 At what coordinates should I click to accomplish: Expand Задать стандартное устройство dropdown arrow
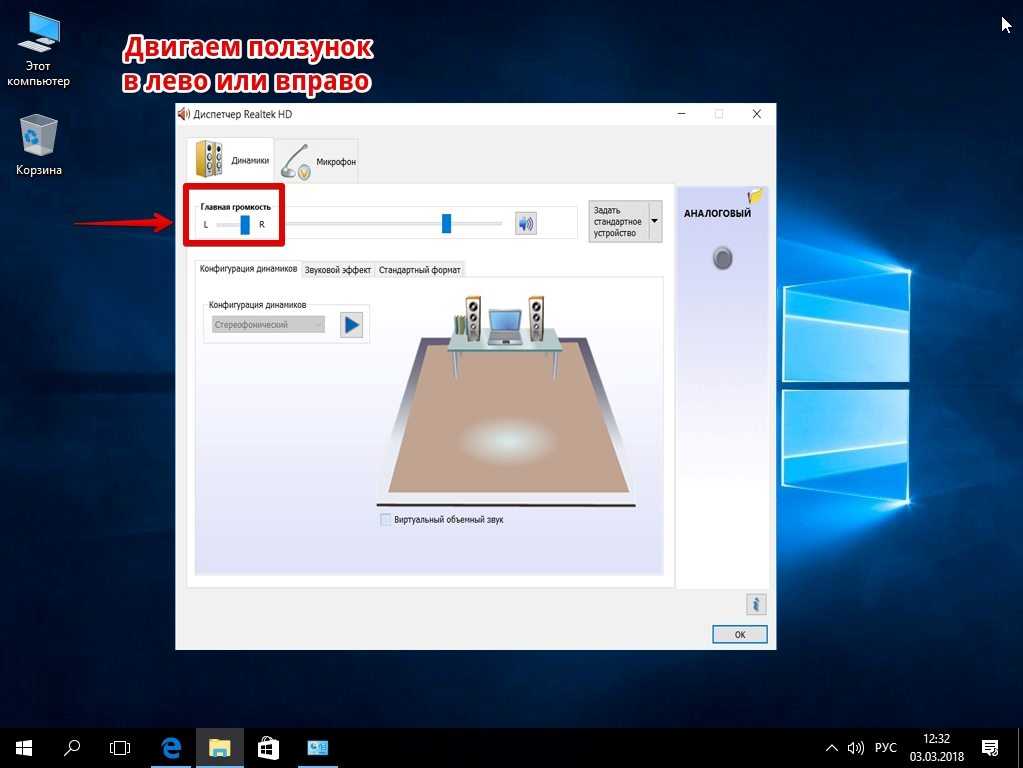(655, 221)
